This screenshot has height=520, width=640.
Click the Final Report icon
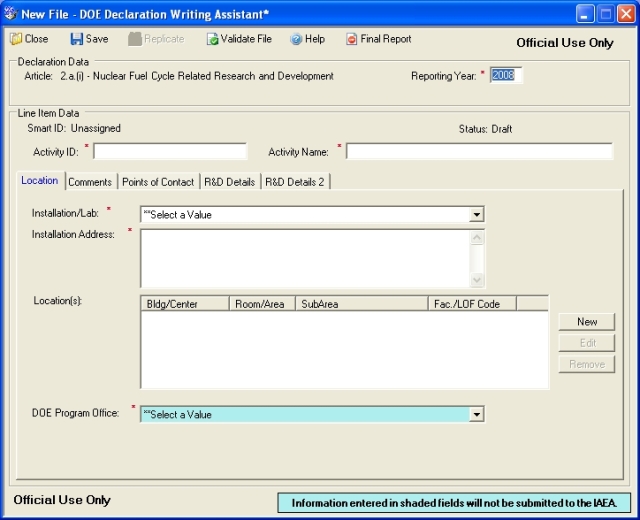tap(351, 39)
